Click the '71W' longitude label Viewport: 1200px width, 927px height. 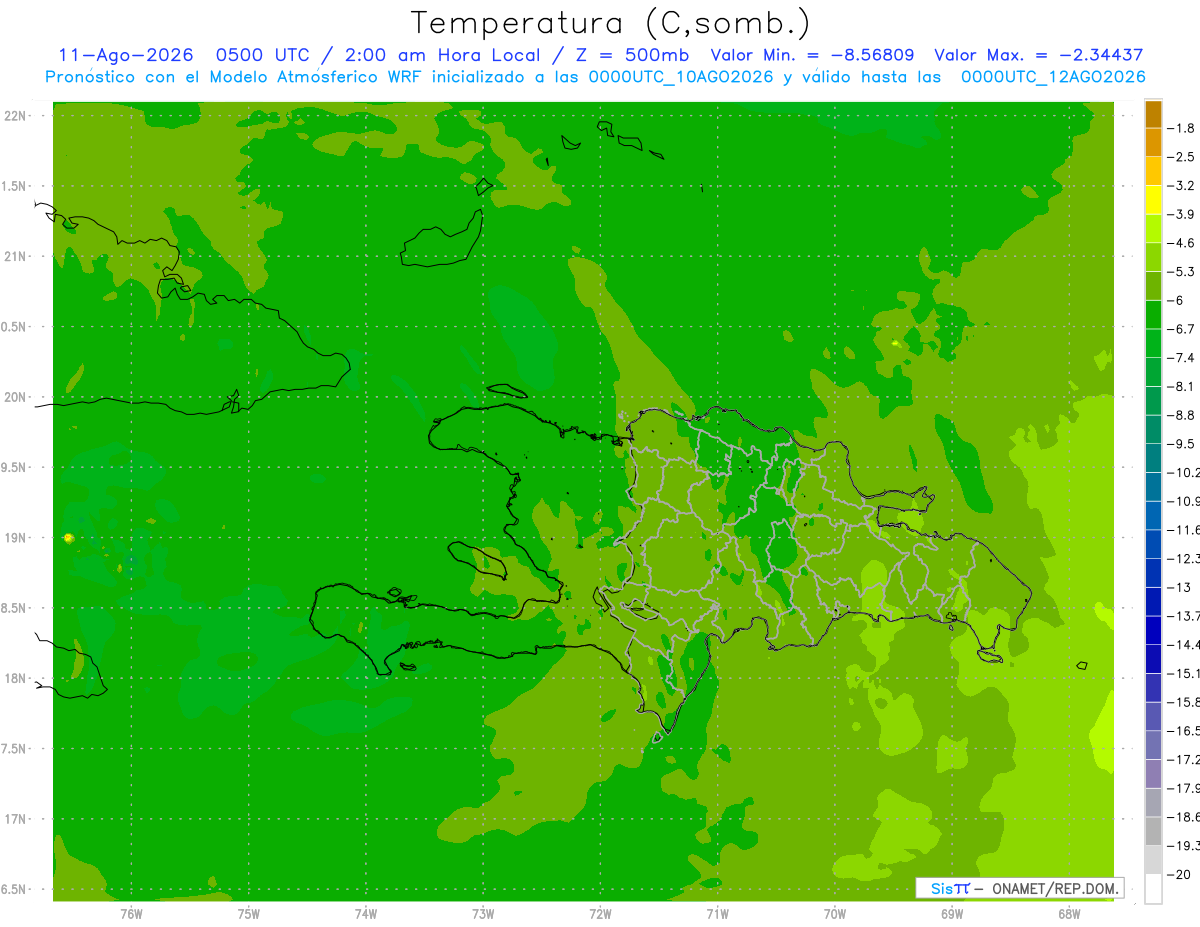tap(717, 914)
